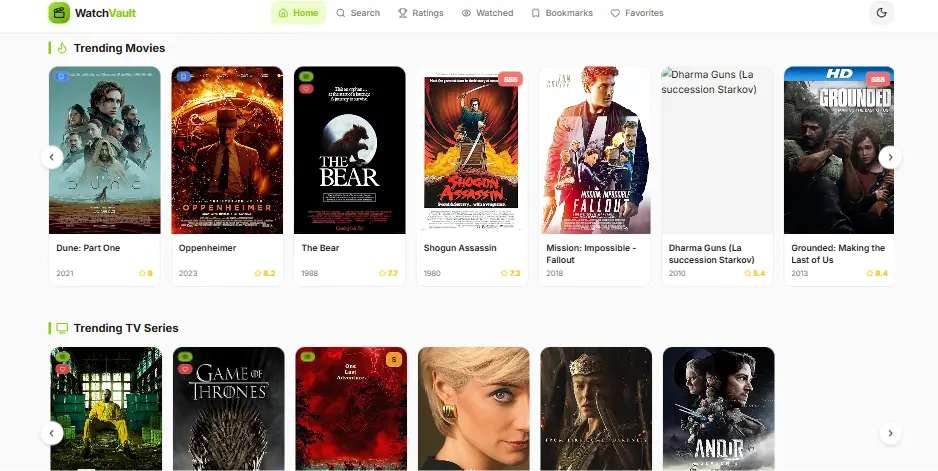Show next TV series with right arrow
The height and width of the screenshot is (471, 938).
pyautogui.click(x=890, y=433)
